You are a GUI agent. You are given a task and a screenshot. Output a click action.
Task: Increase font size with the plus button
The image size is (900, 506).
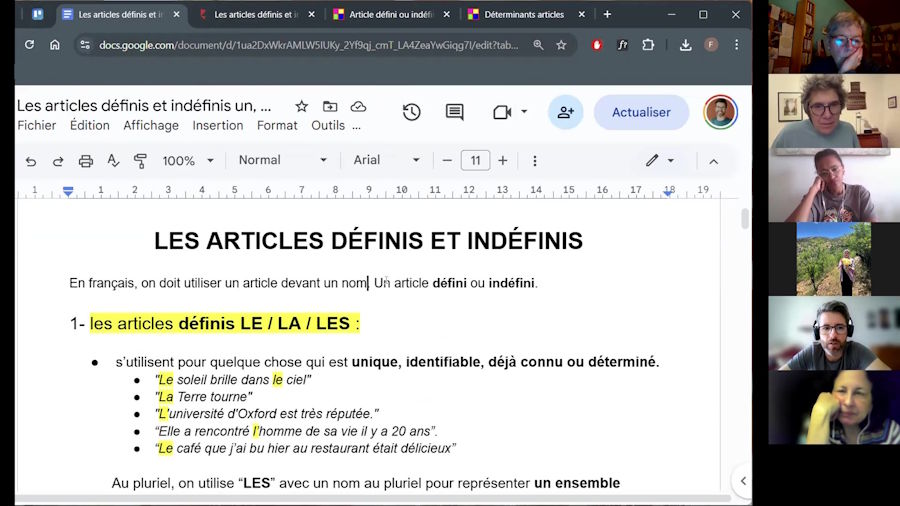click(x=503, y=161)
